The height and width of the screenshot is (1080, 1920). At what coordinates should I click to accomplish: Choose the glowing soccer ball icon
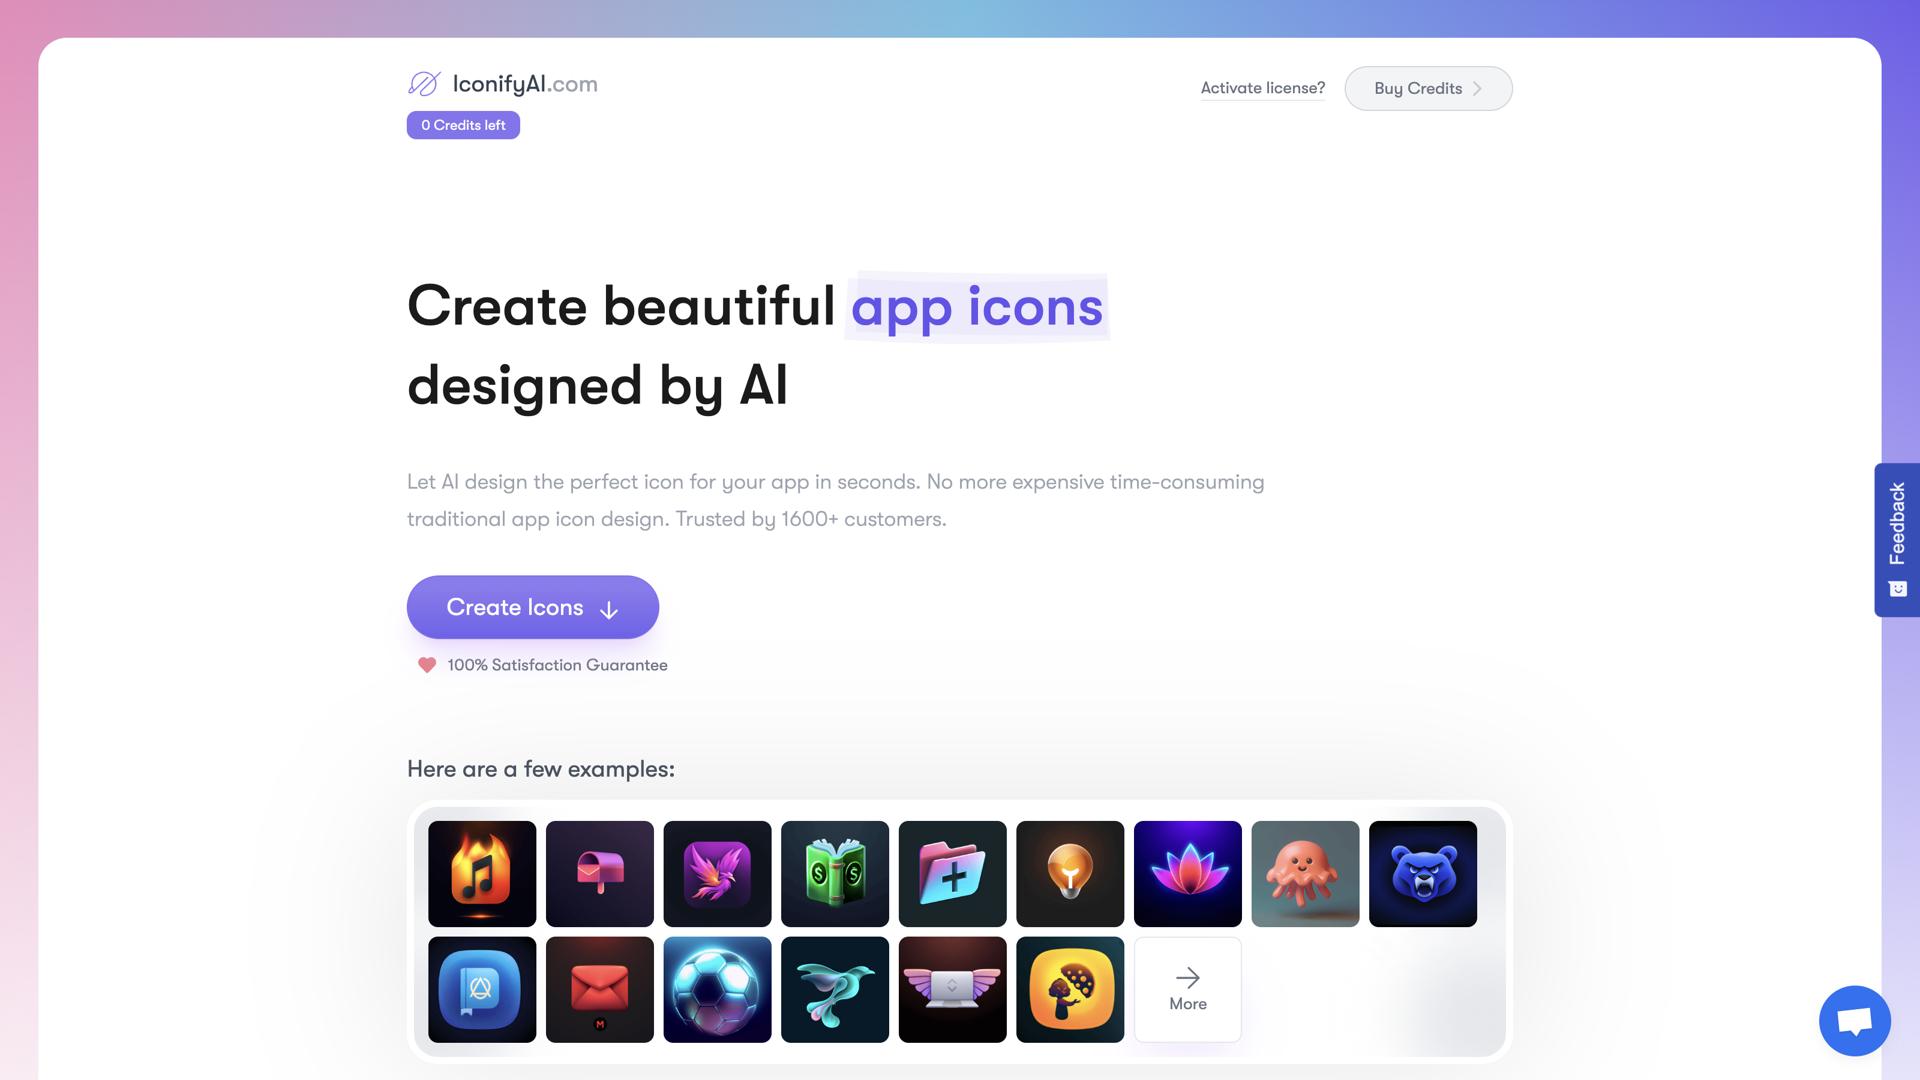tap(717, 990)
